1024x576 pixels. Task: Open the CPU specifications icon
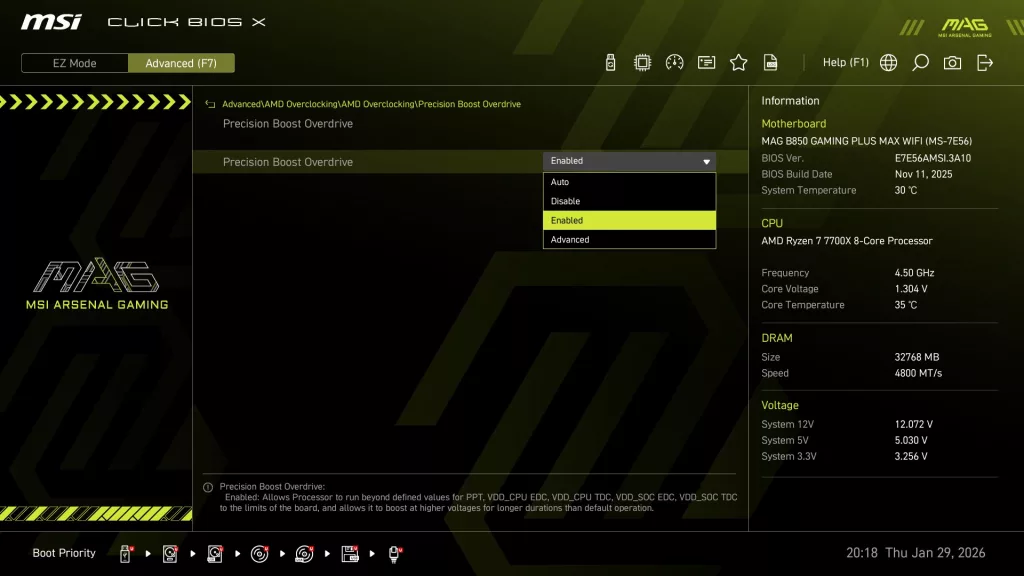click(642, 61)
